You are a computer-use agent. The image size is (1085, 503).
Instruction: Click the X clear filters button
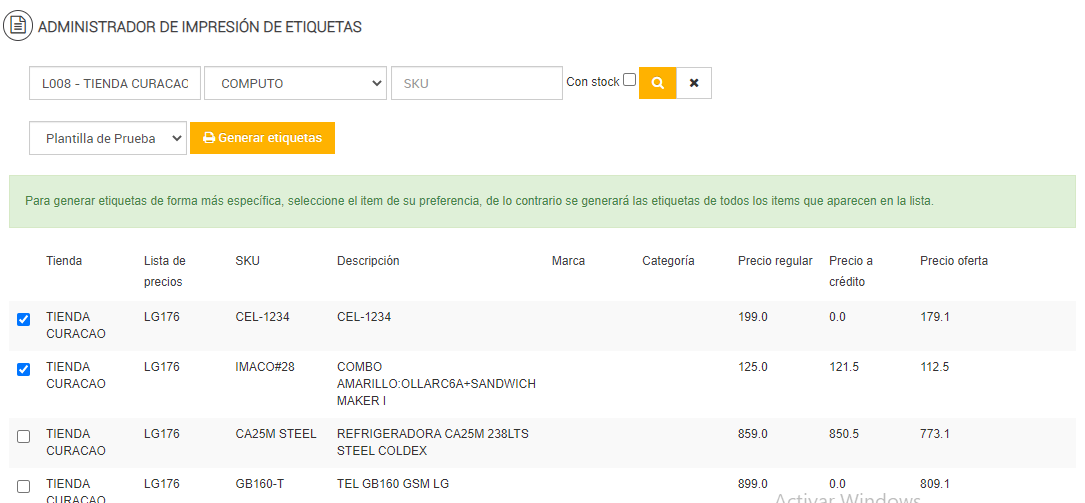pos(694,83)
